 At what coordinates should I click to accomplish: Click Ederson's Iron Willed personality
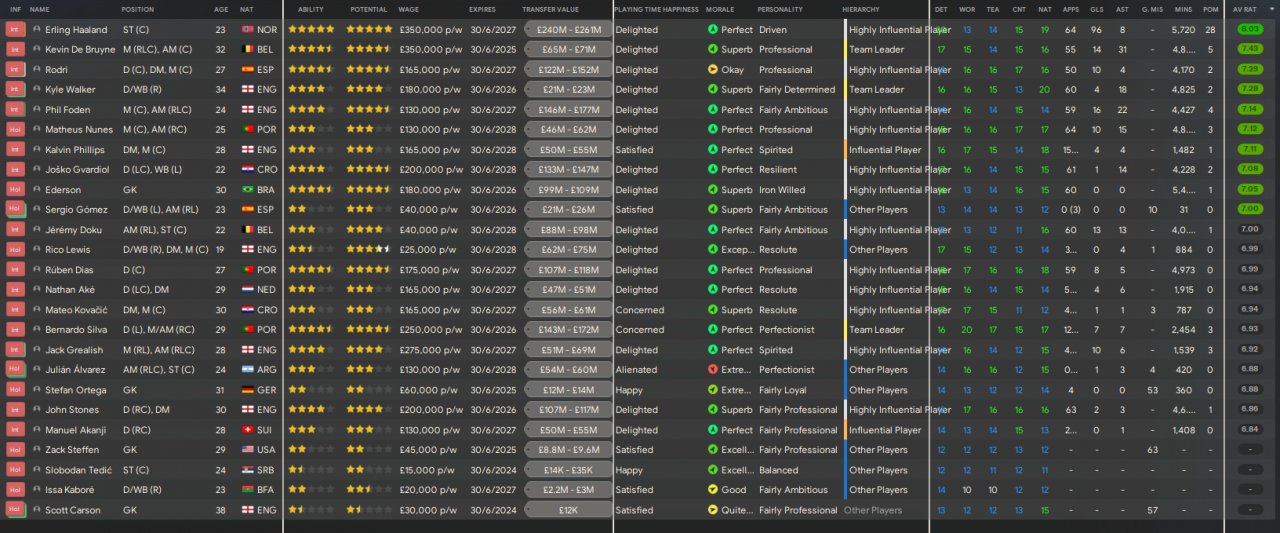[782, 190]
